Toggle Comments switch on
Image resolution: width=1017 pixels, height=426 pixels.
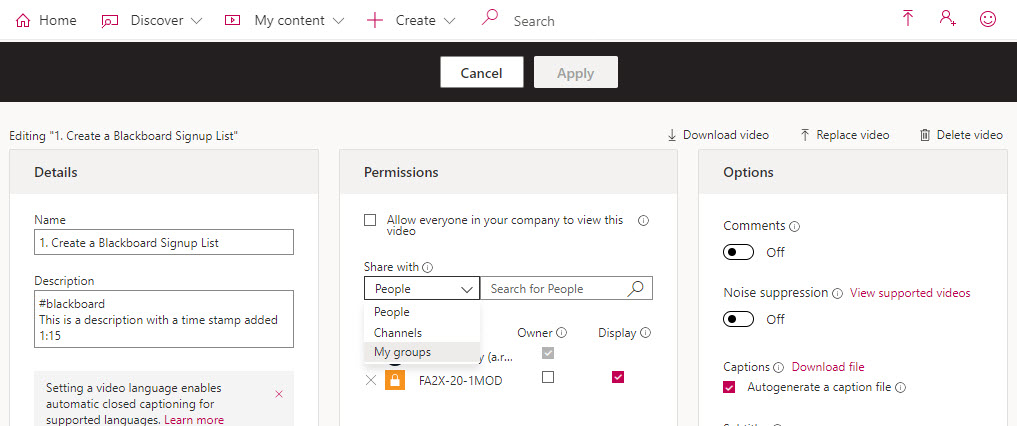tap(738, 252)
